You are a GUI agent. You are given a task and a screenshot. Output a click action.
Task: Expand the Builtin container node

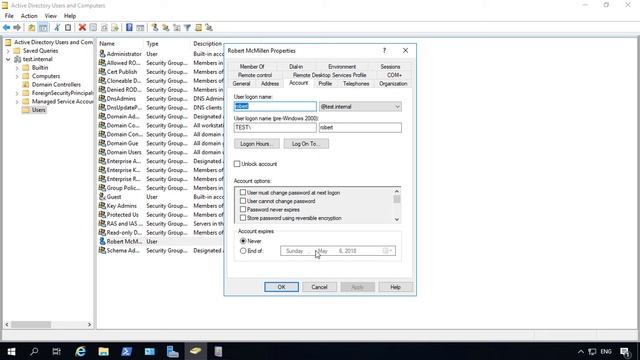17,68
